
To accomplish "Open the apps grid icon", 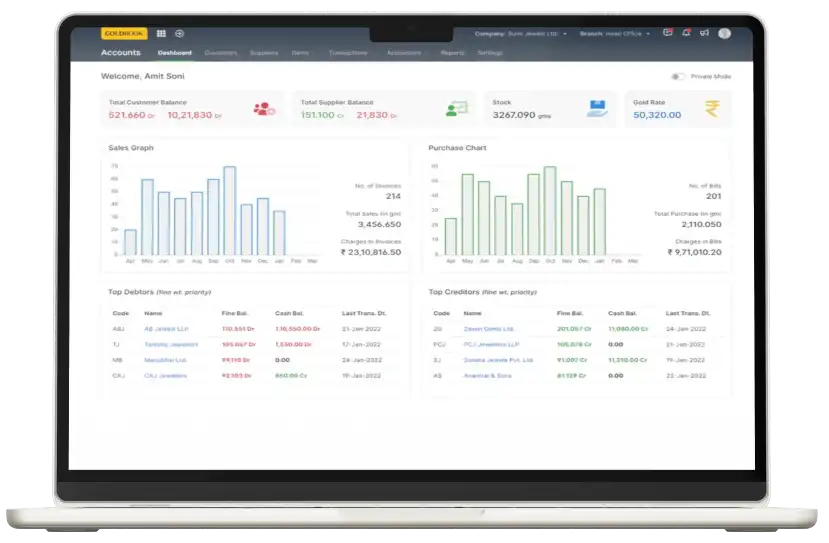I will click(161, 33).
